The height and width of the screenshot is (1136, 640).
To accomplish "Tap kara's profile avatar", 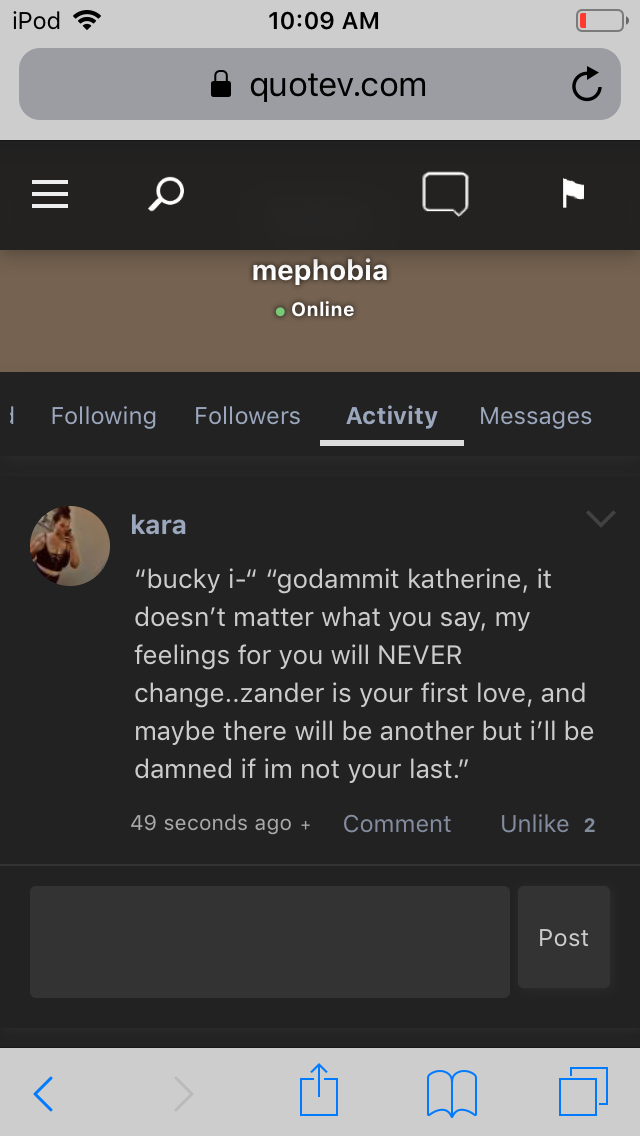I will (70, 546).
